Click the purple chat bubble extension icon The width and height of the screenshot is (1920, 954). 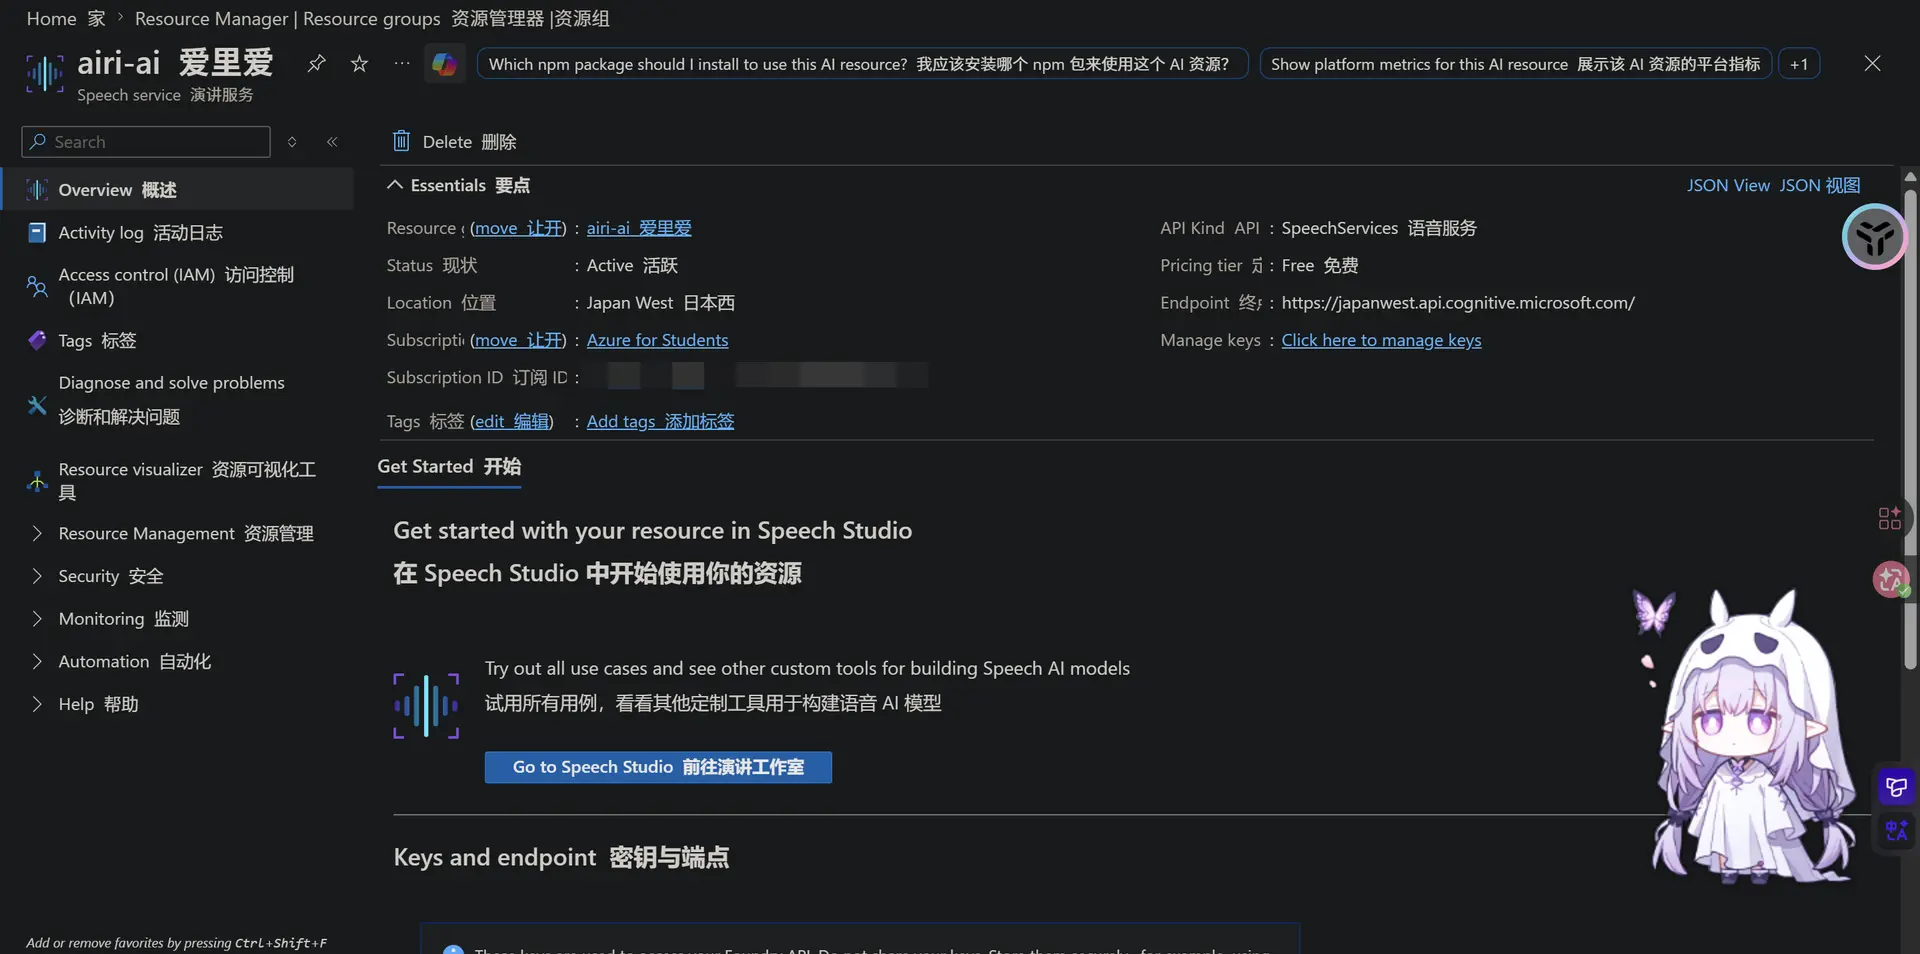click(x=1896, y=787)
